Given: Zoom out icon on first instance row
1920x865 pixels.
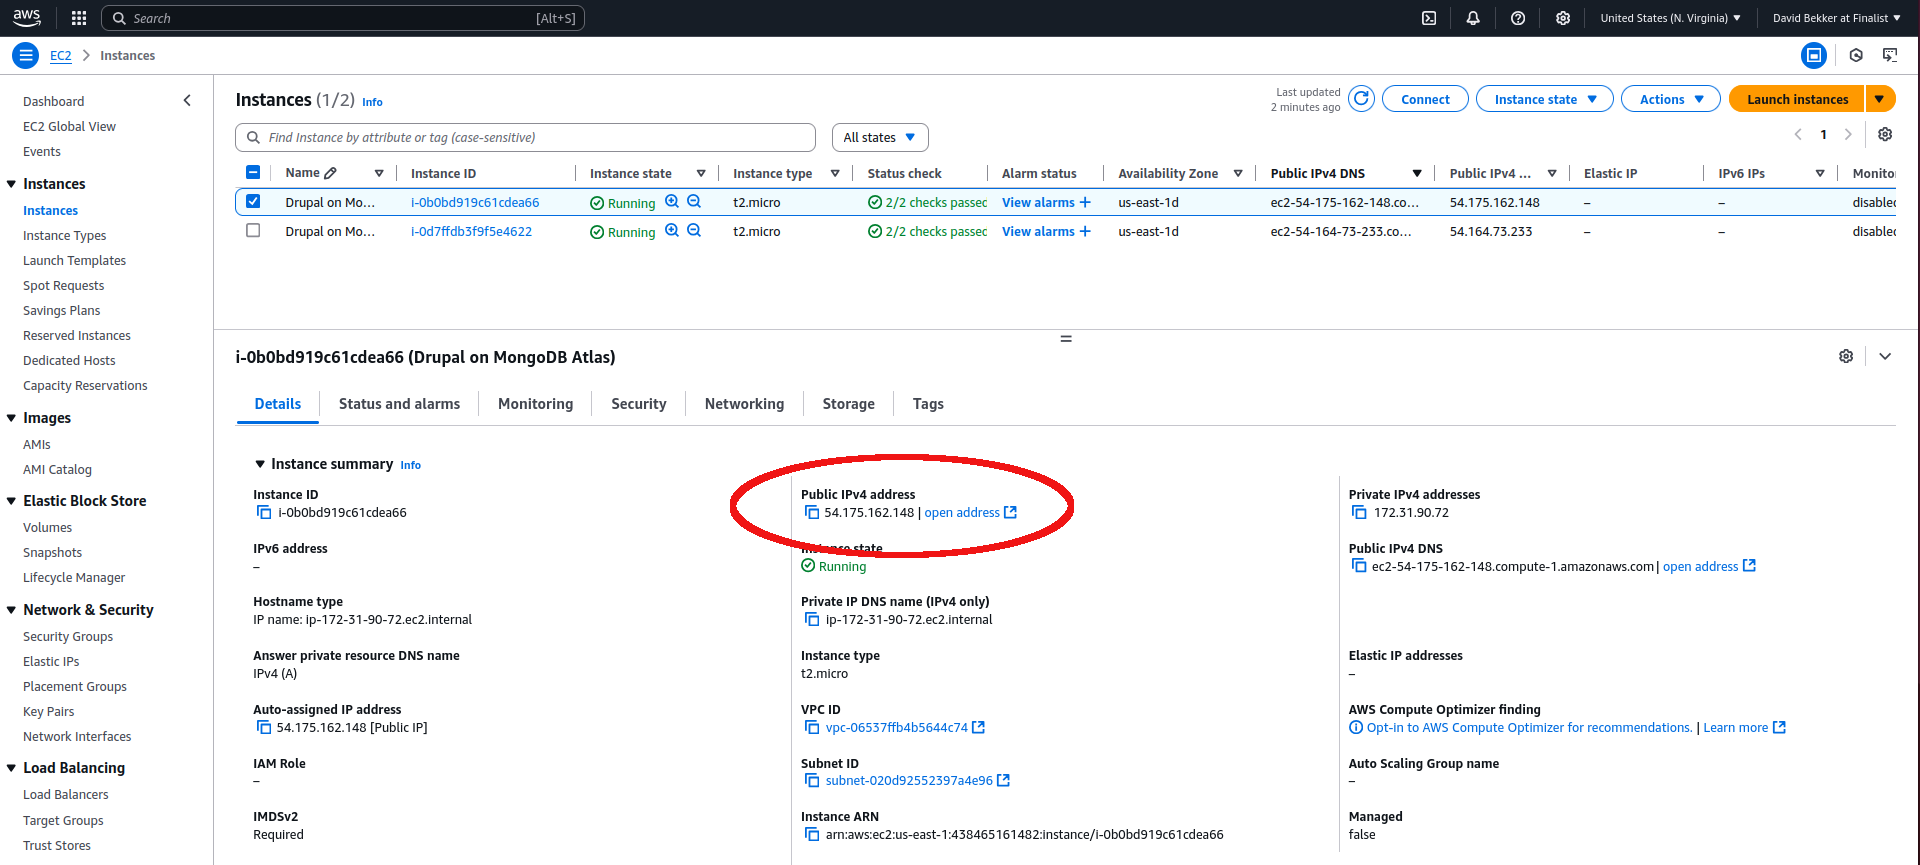Looking at the screenshot, I should click(x=694, y=202).
